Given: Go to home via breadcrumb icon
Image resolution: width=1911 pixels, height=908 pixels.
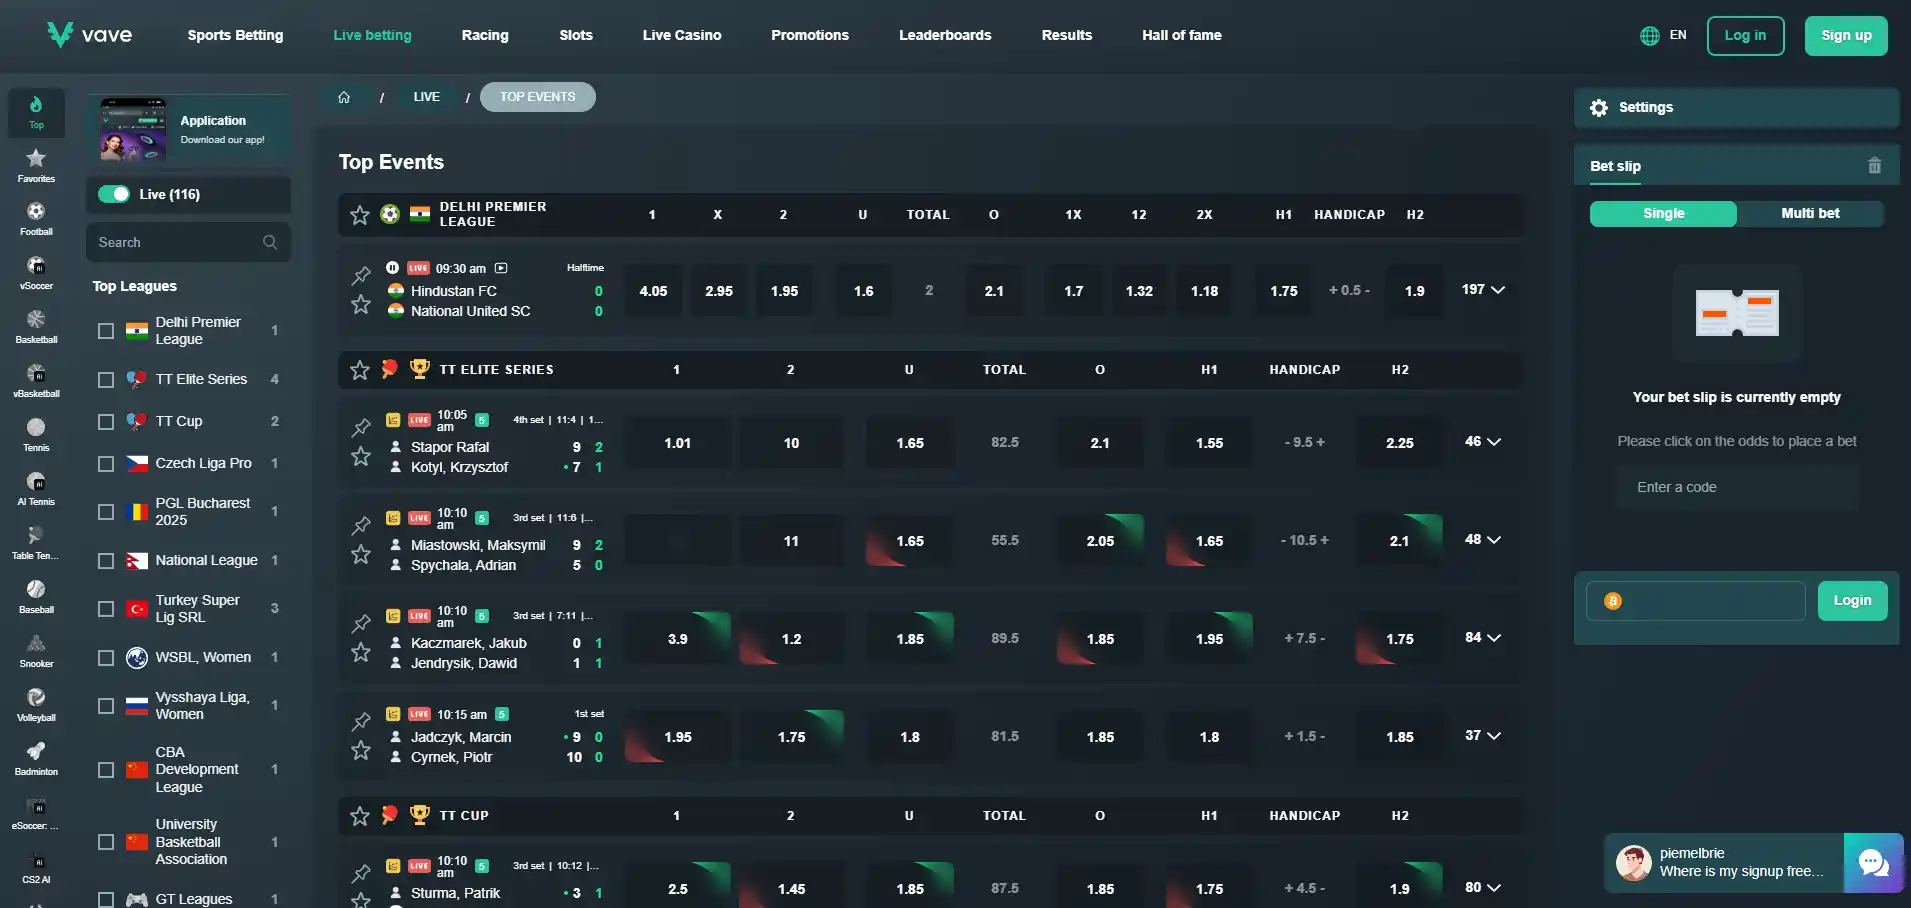Looking at the screenshot, I should coord(344,97).
